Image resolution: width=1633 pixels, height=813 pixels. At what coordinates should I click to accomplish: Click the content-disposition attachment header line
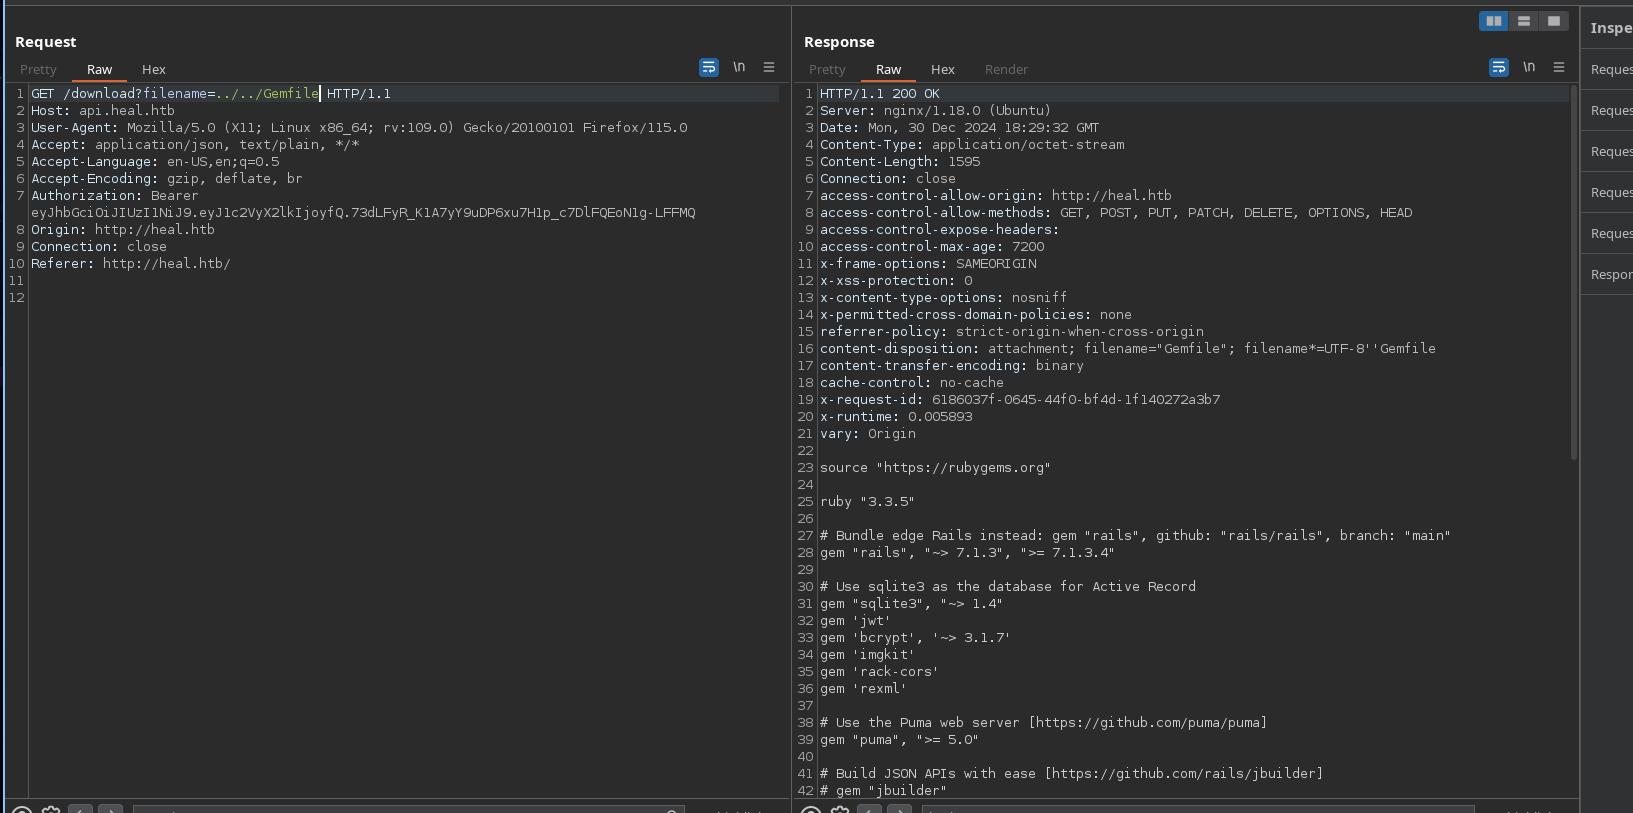click(x=1128, y=349)
